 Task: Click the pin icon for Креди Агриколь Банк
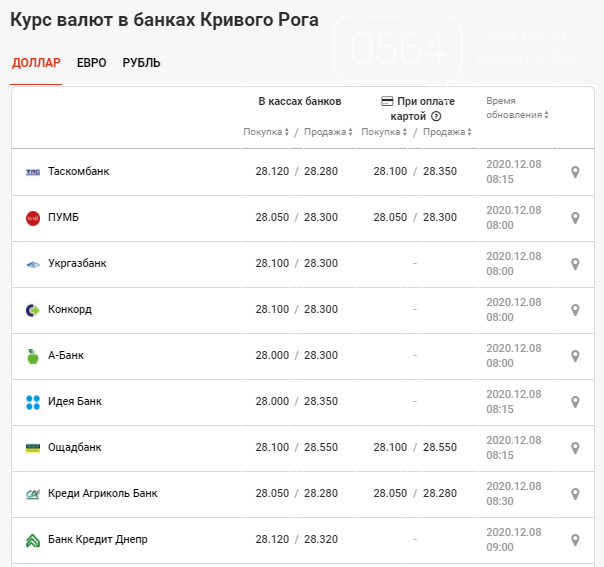click(575, 494)
